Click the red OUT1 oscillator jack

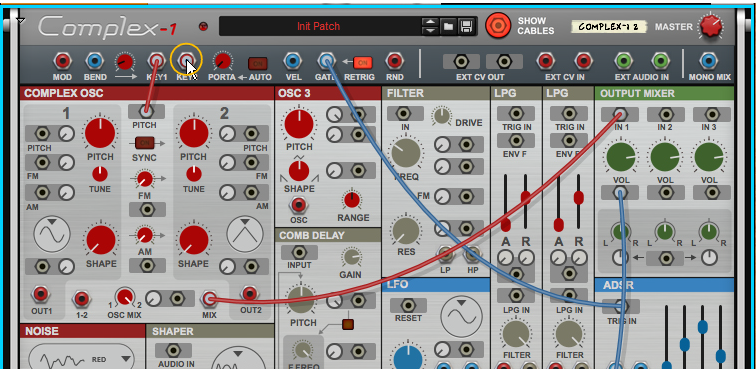[41, 294]
